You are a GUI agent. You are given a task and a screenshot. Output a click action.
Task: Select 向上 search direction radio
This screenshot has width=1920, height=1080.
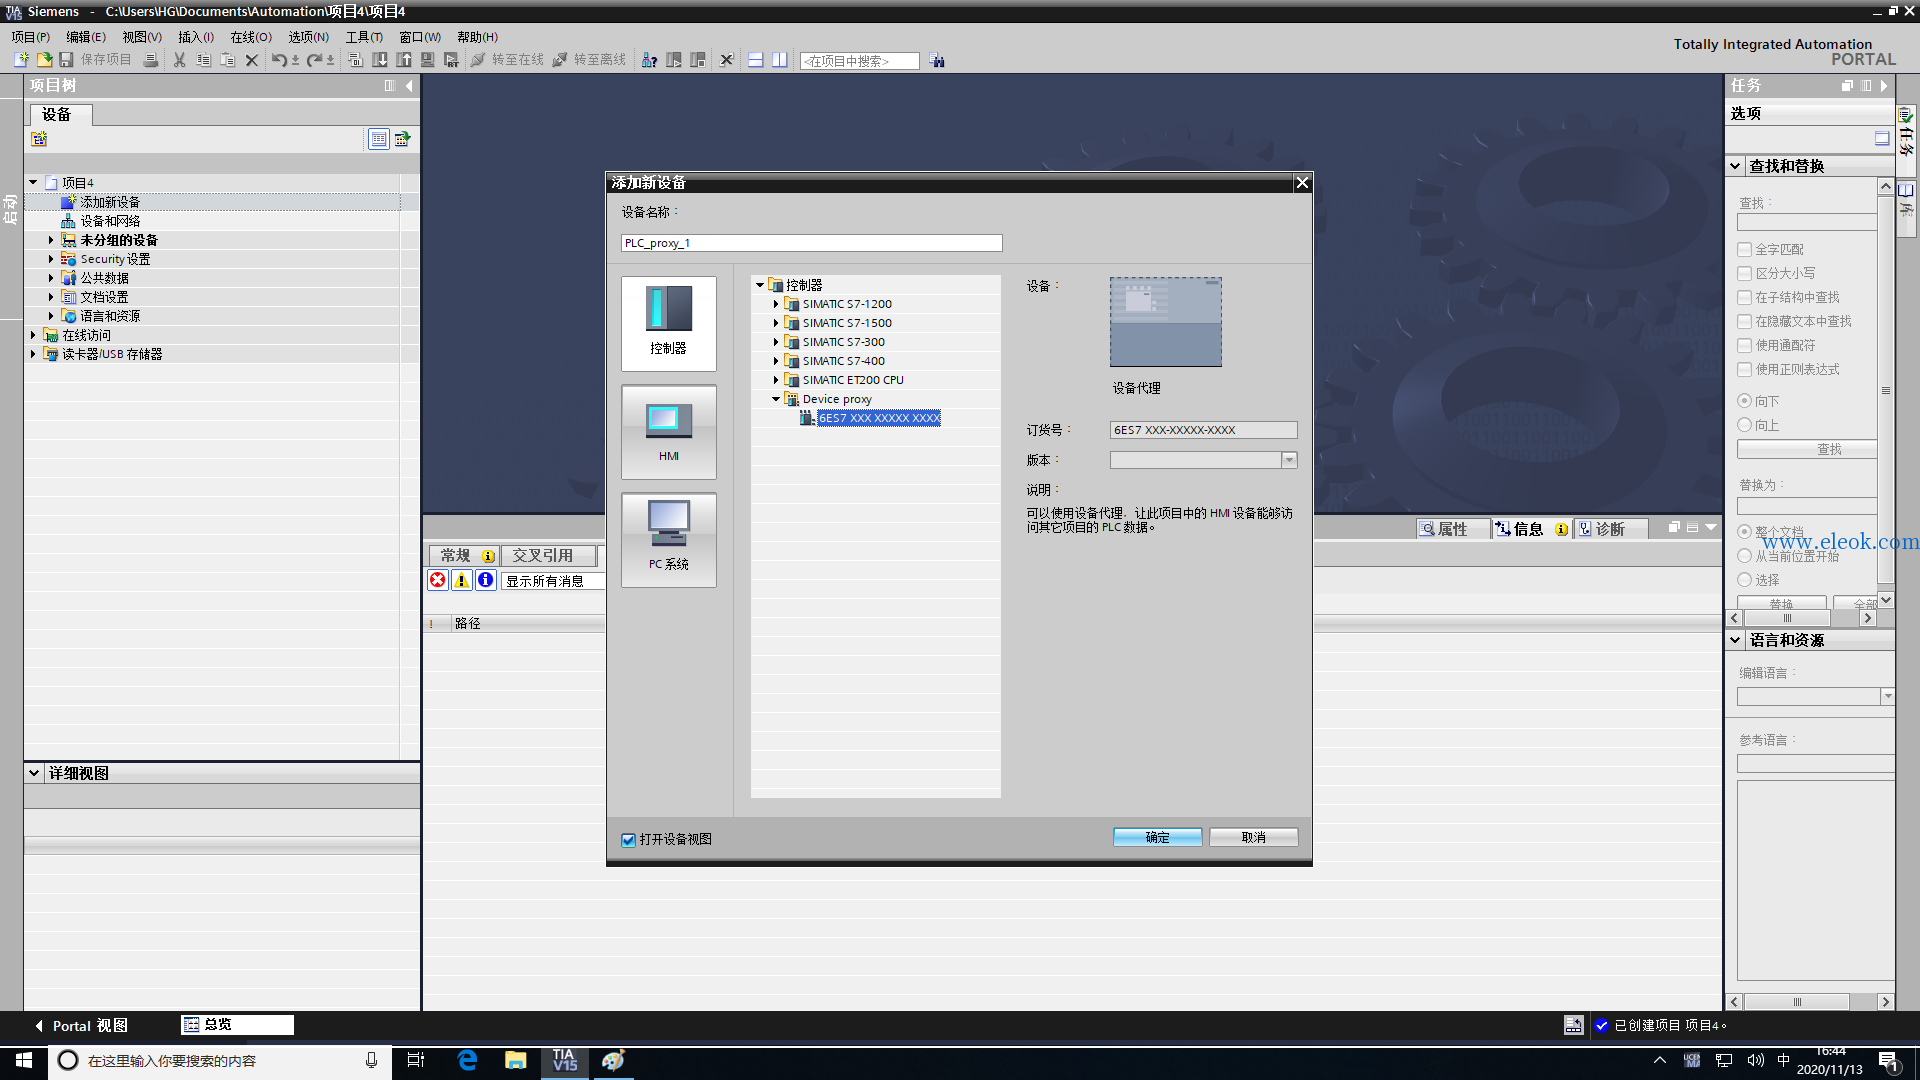(x=1745, y=425)
